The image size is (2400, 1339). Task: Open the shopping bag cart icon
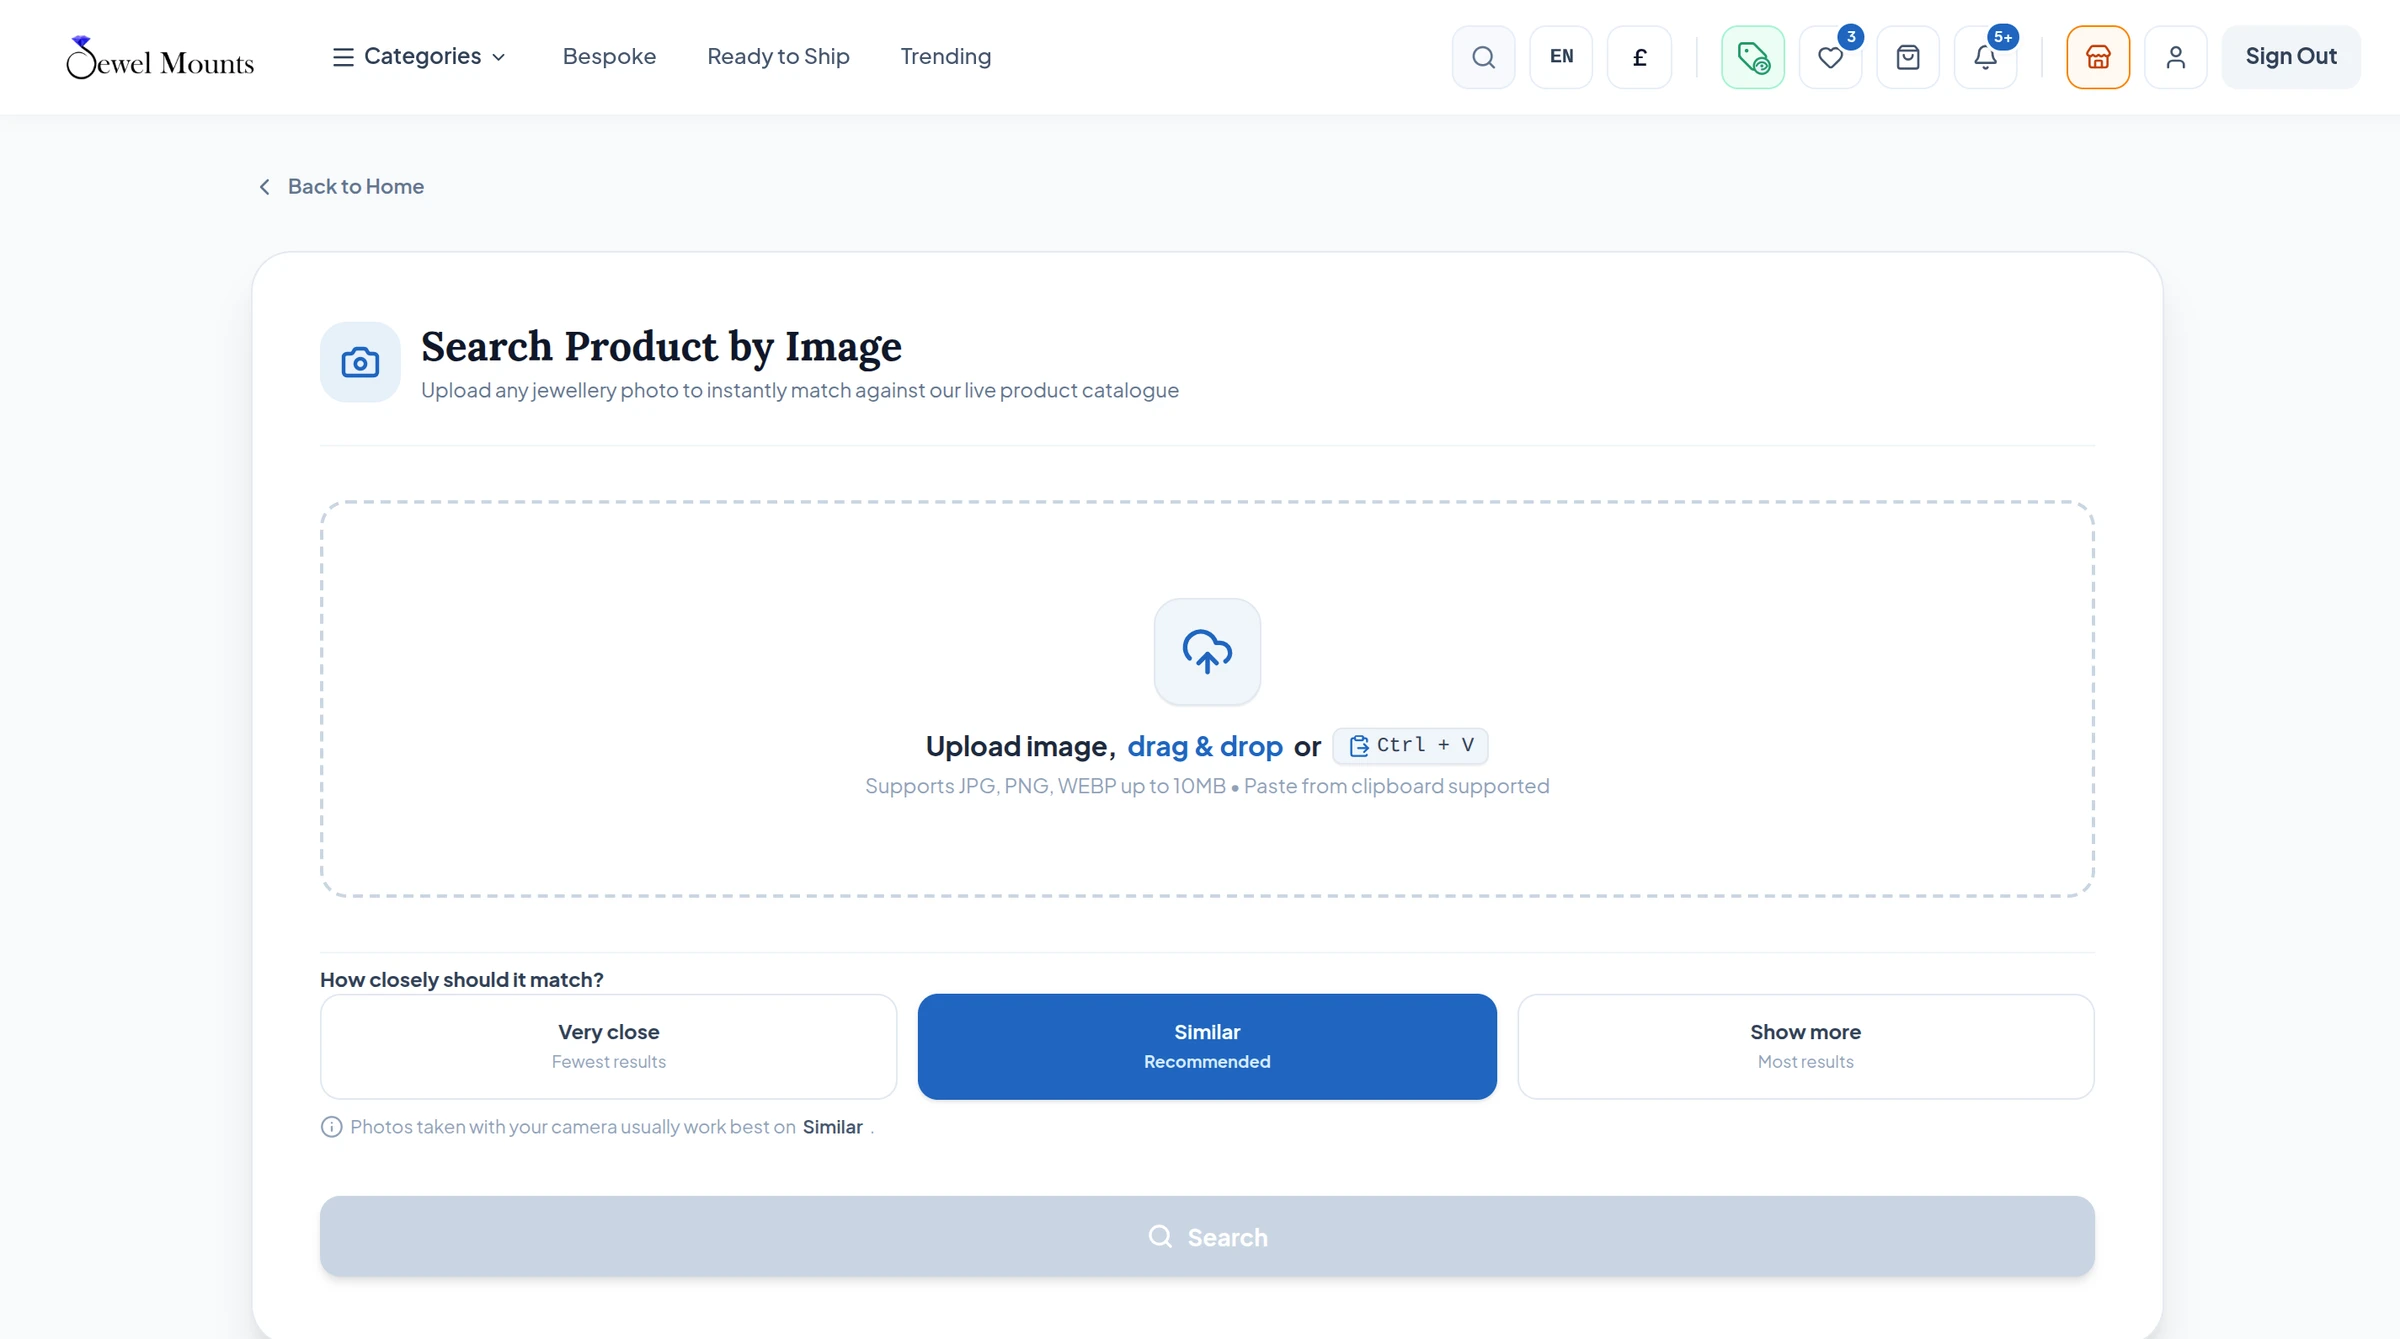[1908, 57]
